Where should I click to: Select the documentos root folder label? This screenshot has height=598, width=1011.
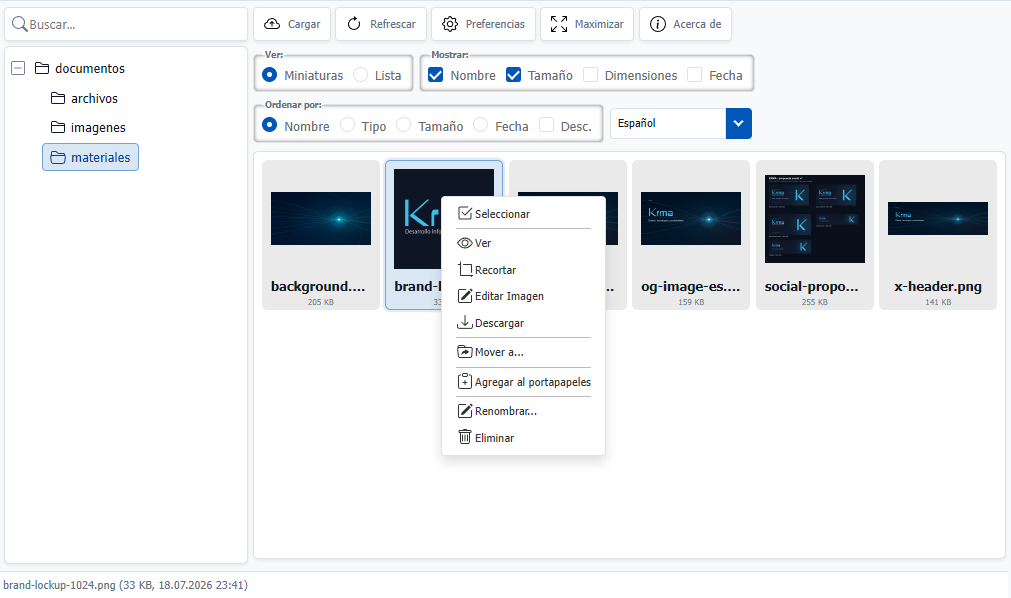click(90, 68)
